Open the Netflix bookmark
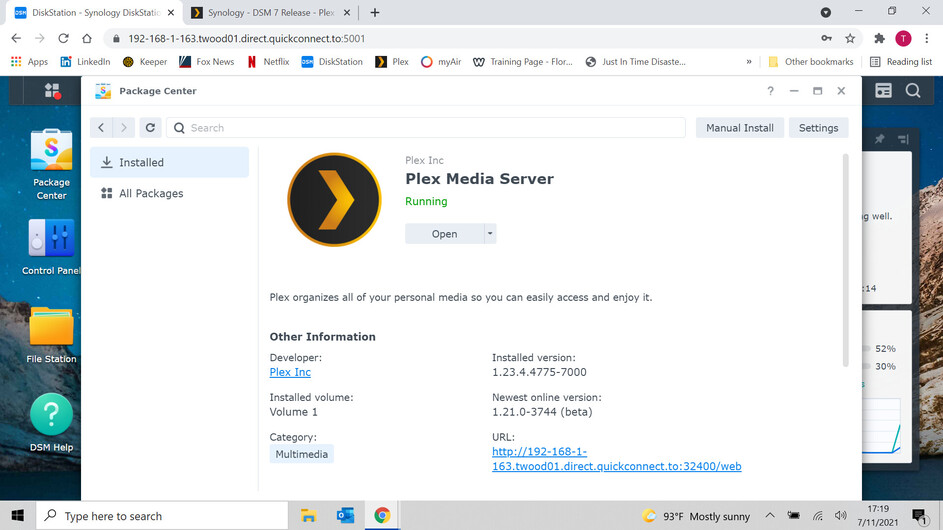Screen dimensions: 943x530 click(268, 61)
